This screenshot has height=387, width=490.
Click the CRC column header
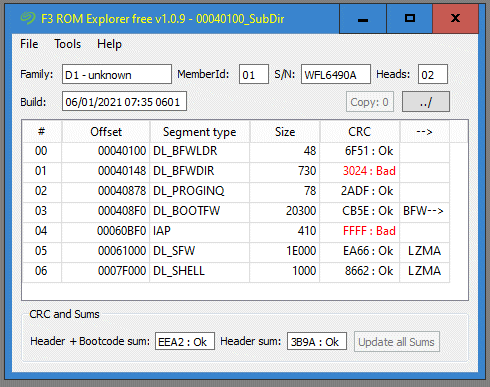(x=360, y=132)
